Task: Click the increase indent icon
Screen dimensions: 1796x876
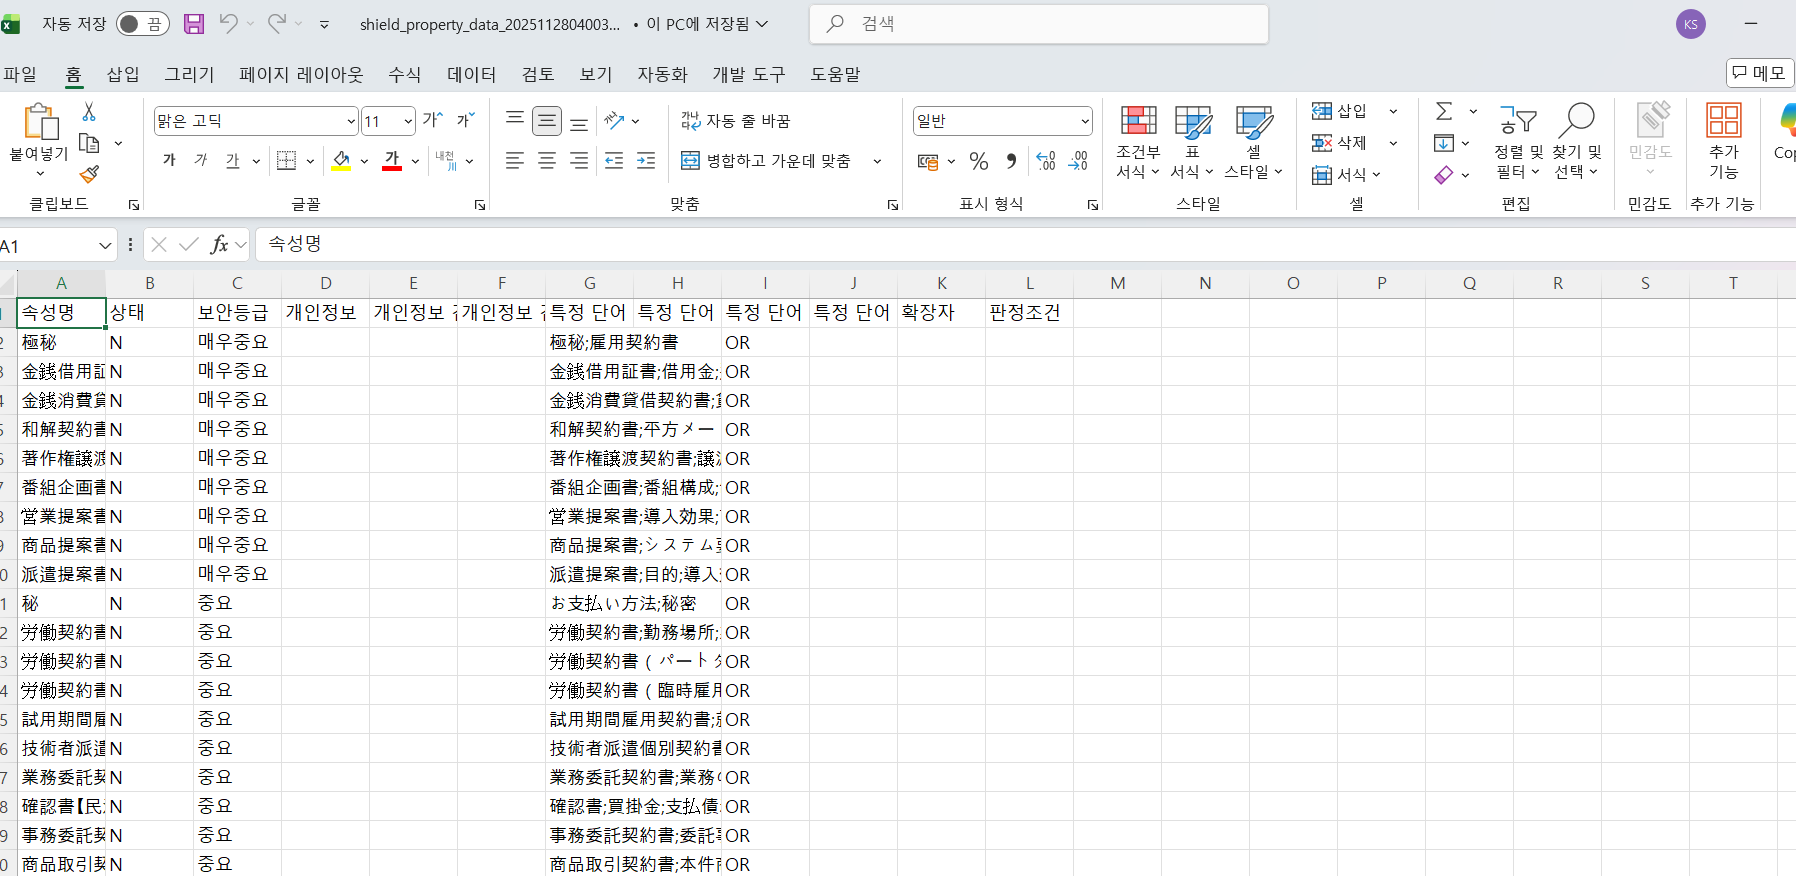Action: pos(646,161)
